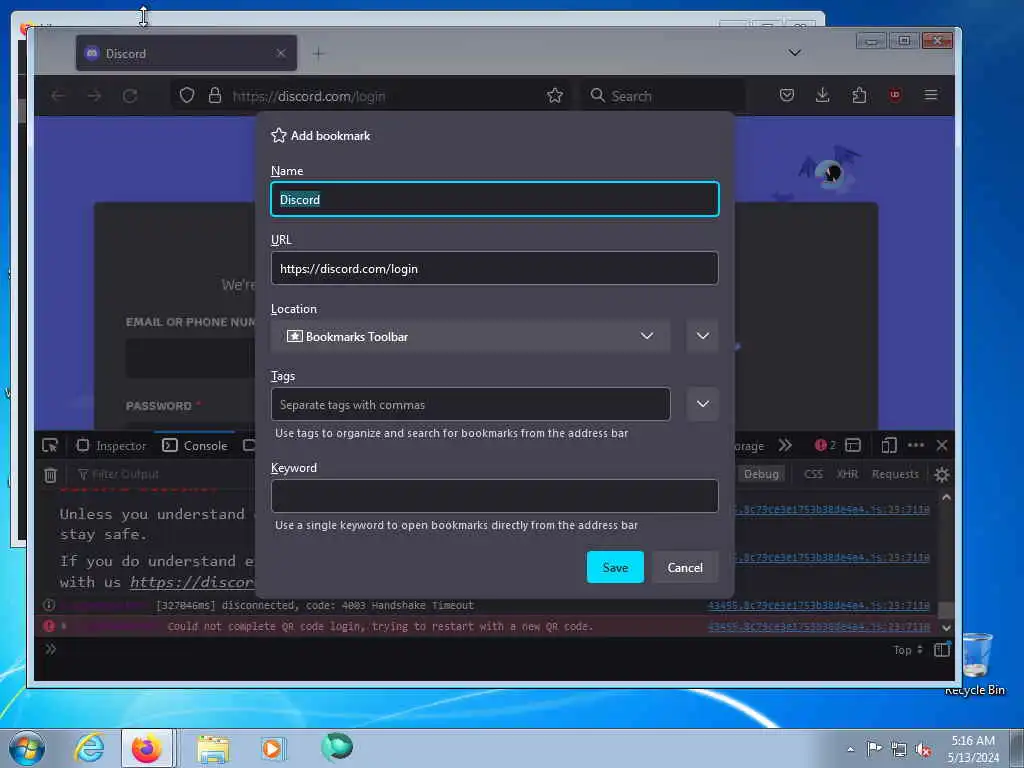This screenshot has width=1024, height=768.
Task: Click the Firefox taskbar icon
Action: 147,748
